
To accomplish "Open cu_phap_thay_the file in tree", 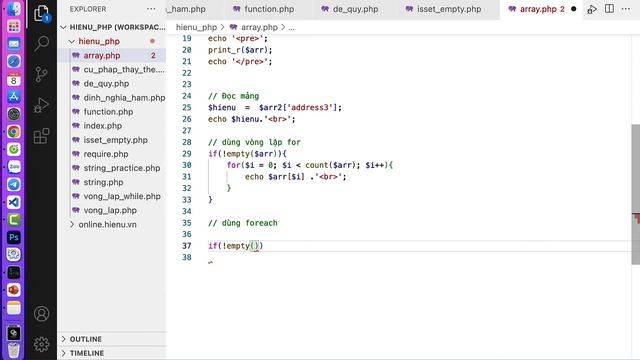I will 112,69.
